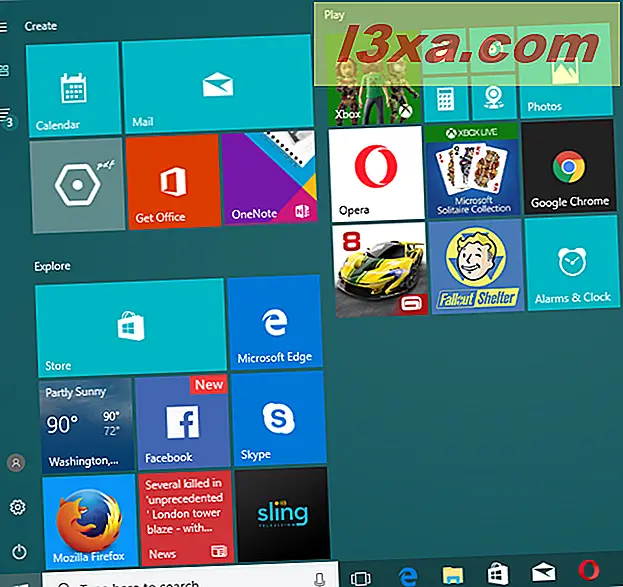Launch the Sling tile
623x587 pixels.
tap(282, 515)
